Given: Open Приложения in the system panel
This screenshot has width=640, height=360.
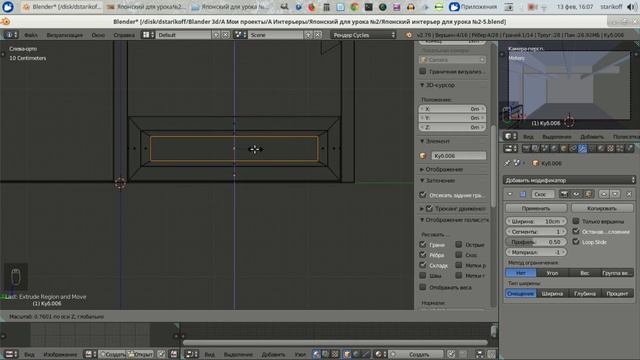Looking at the screenshot, I should (x=473, y=7).
